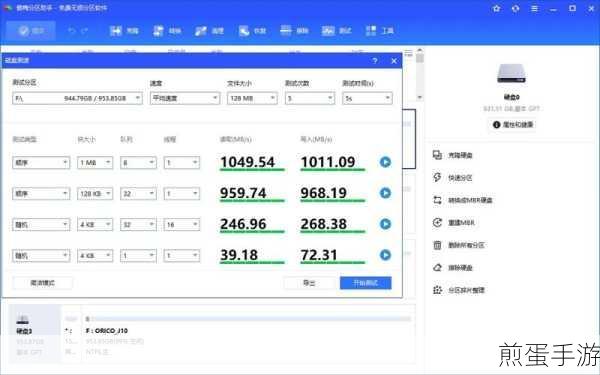Click the hard disk image in the right panel
Image resolution: width=600 pixels, height=375 pixels.
pyautogui.click(x=511, y=73)
